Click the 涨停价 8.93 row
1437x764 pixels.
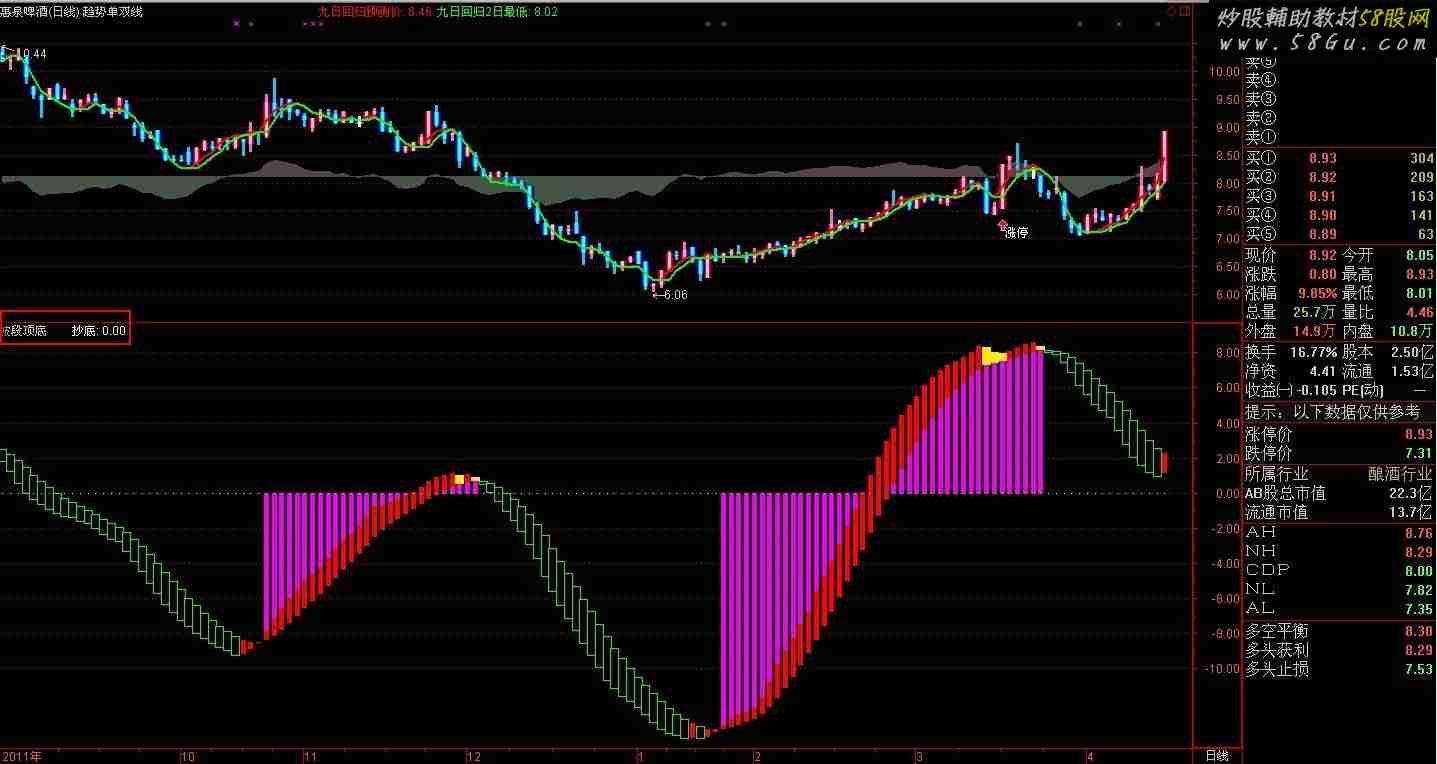tap(1339, 435)
